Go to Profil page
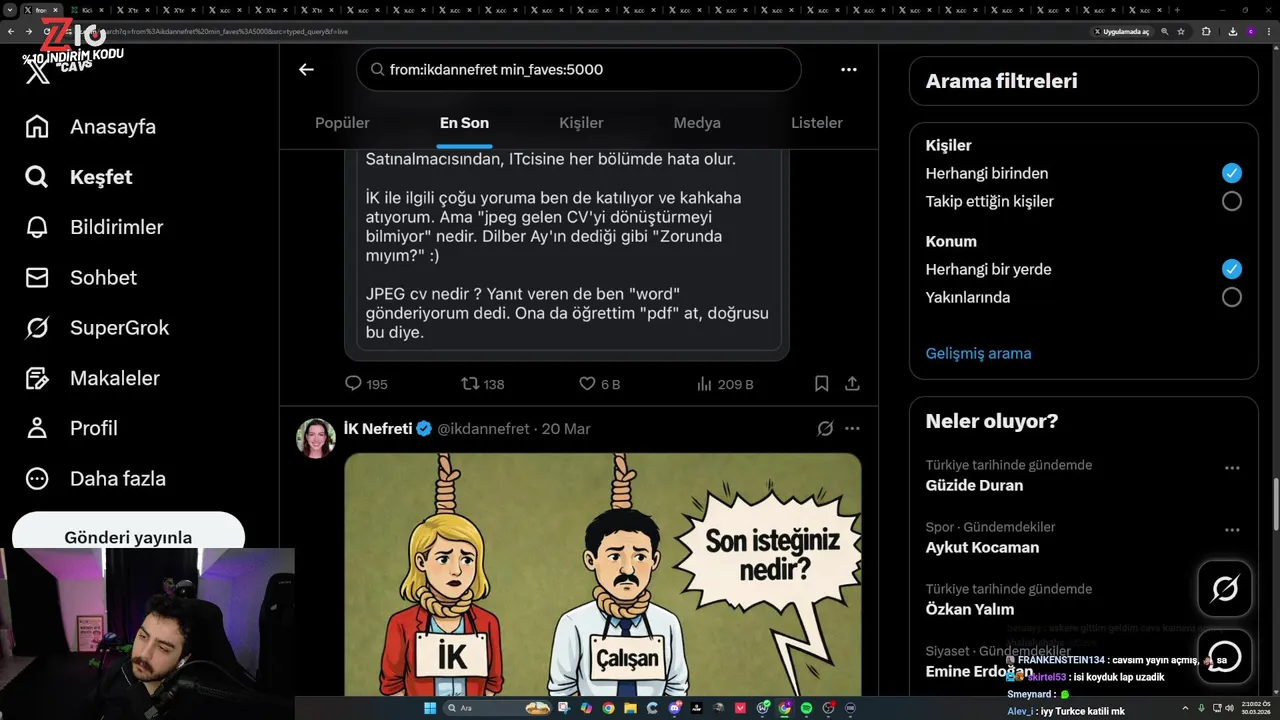1280x720 pixels. [72, 428]
